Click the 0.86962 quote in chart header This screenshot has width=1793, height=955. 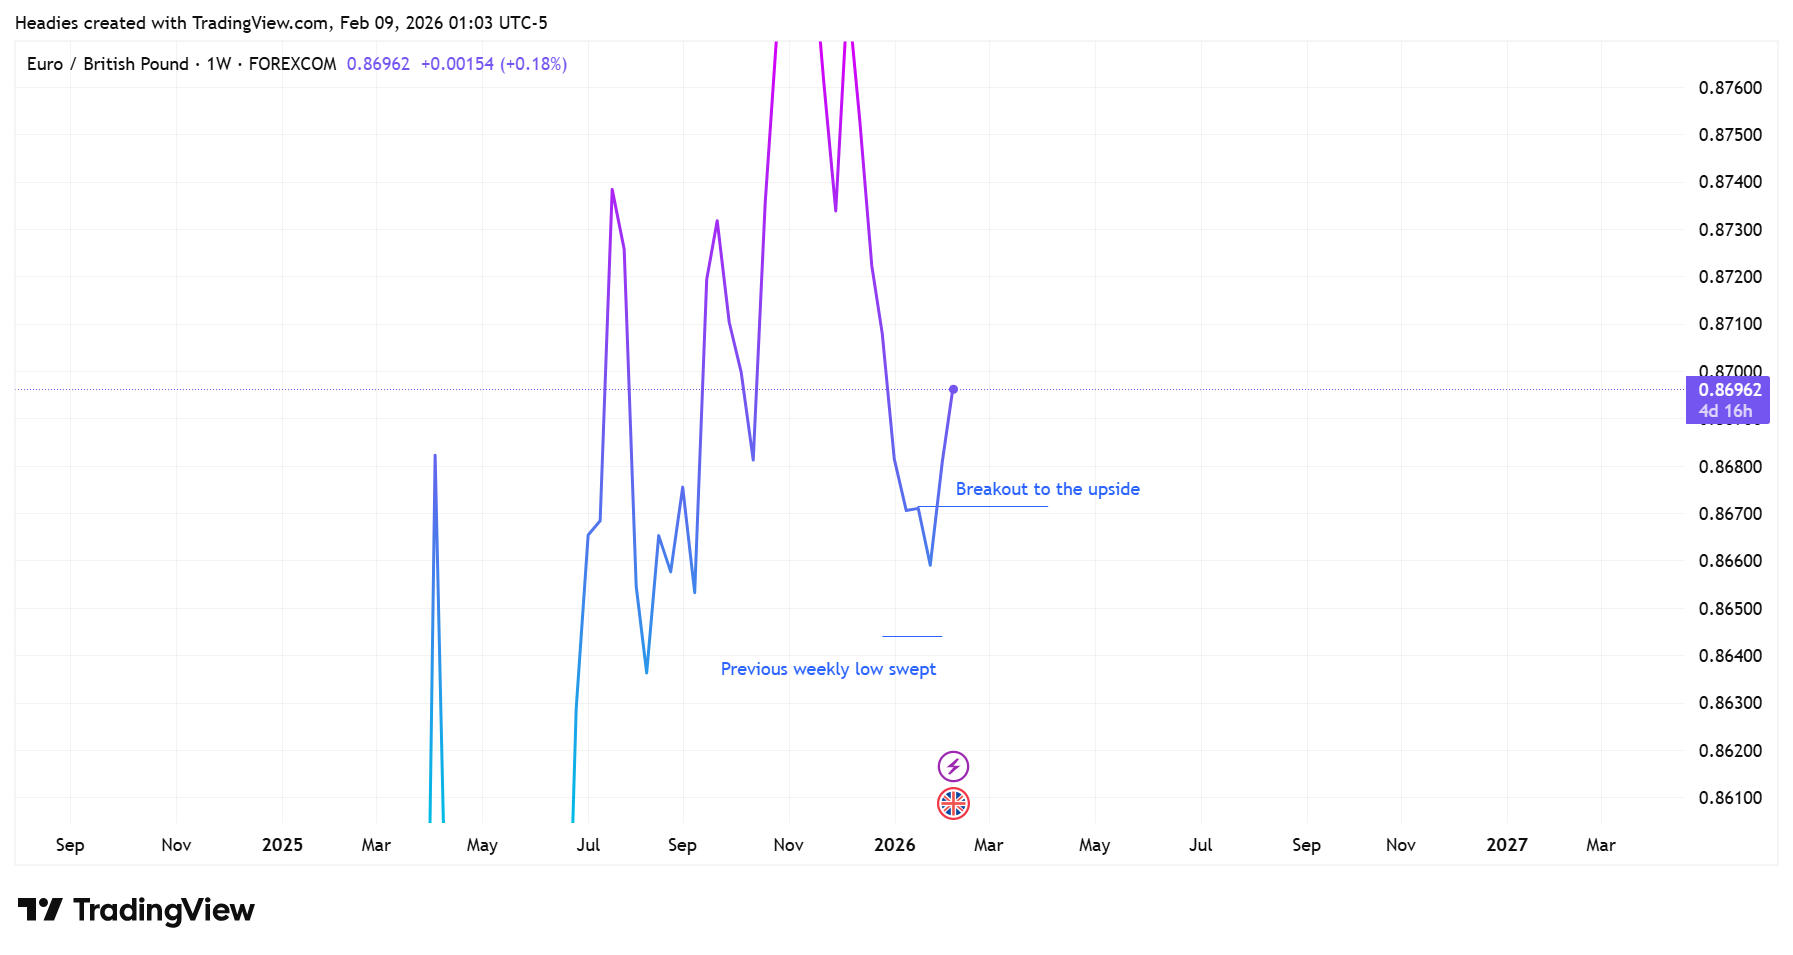378,64
